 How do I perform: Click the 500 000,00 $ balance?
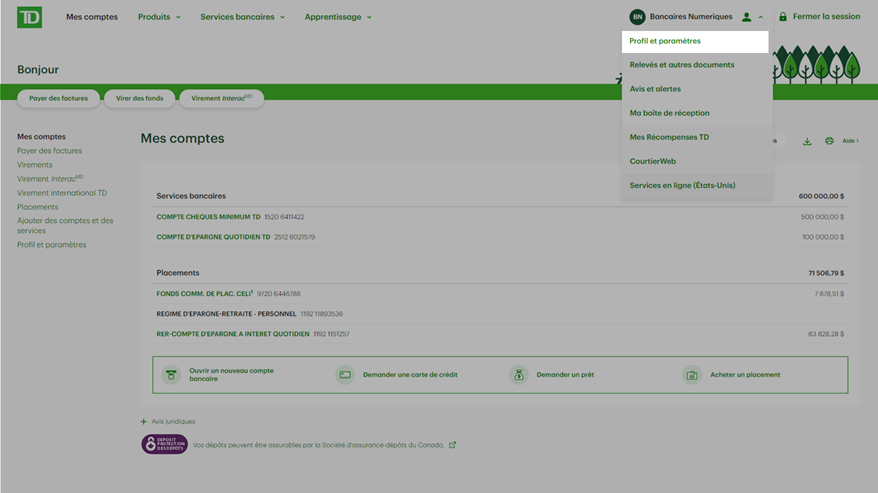822,217
